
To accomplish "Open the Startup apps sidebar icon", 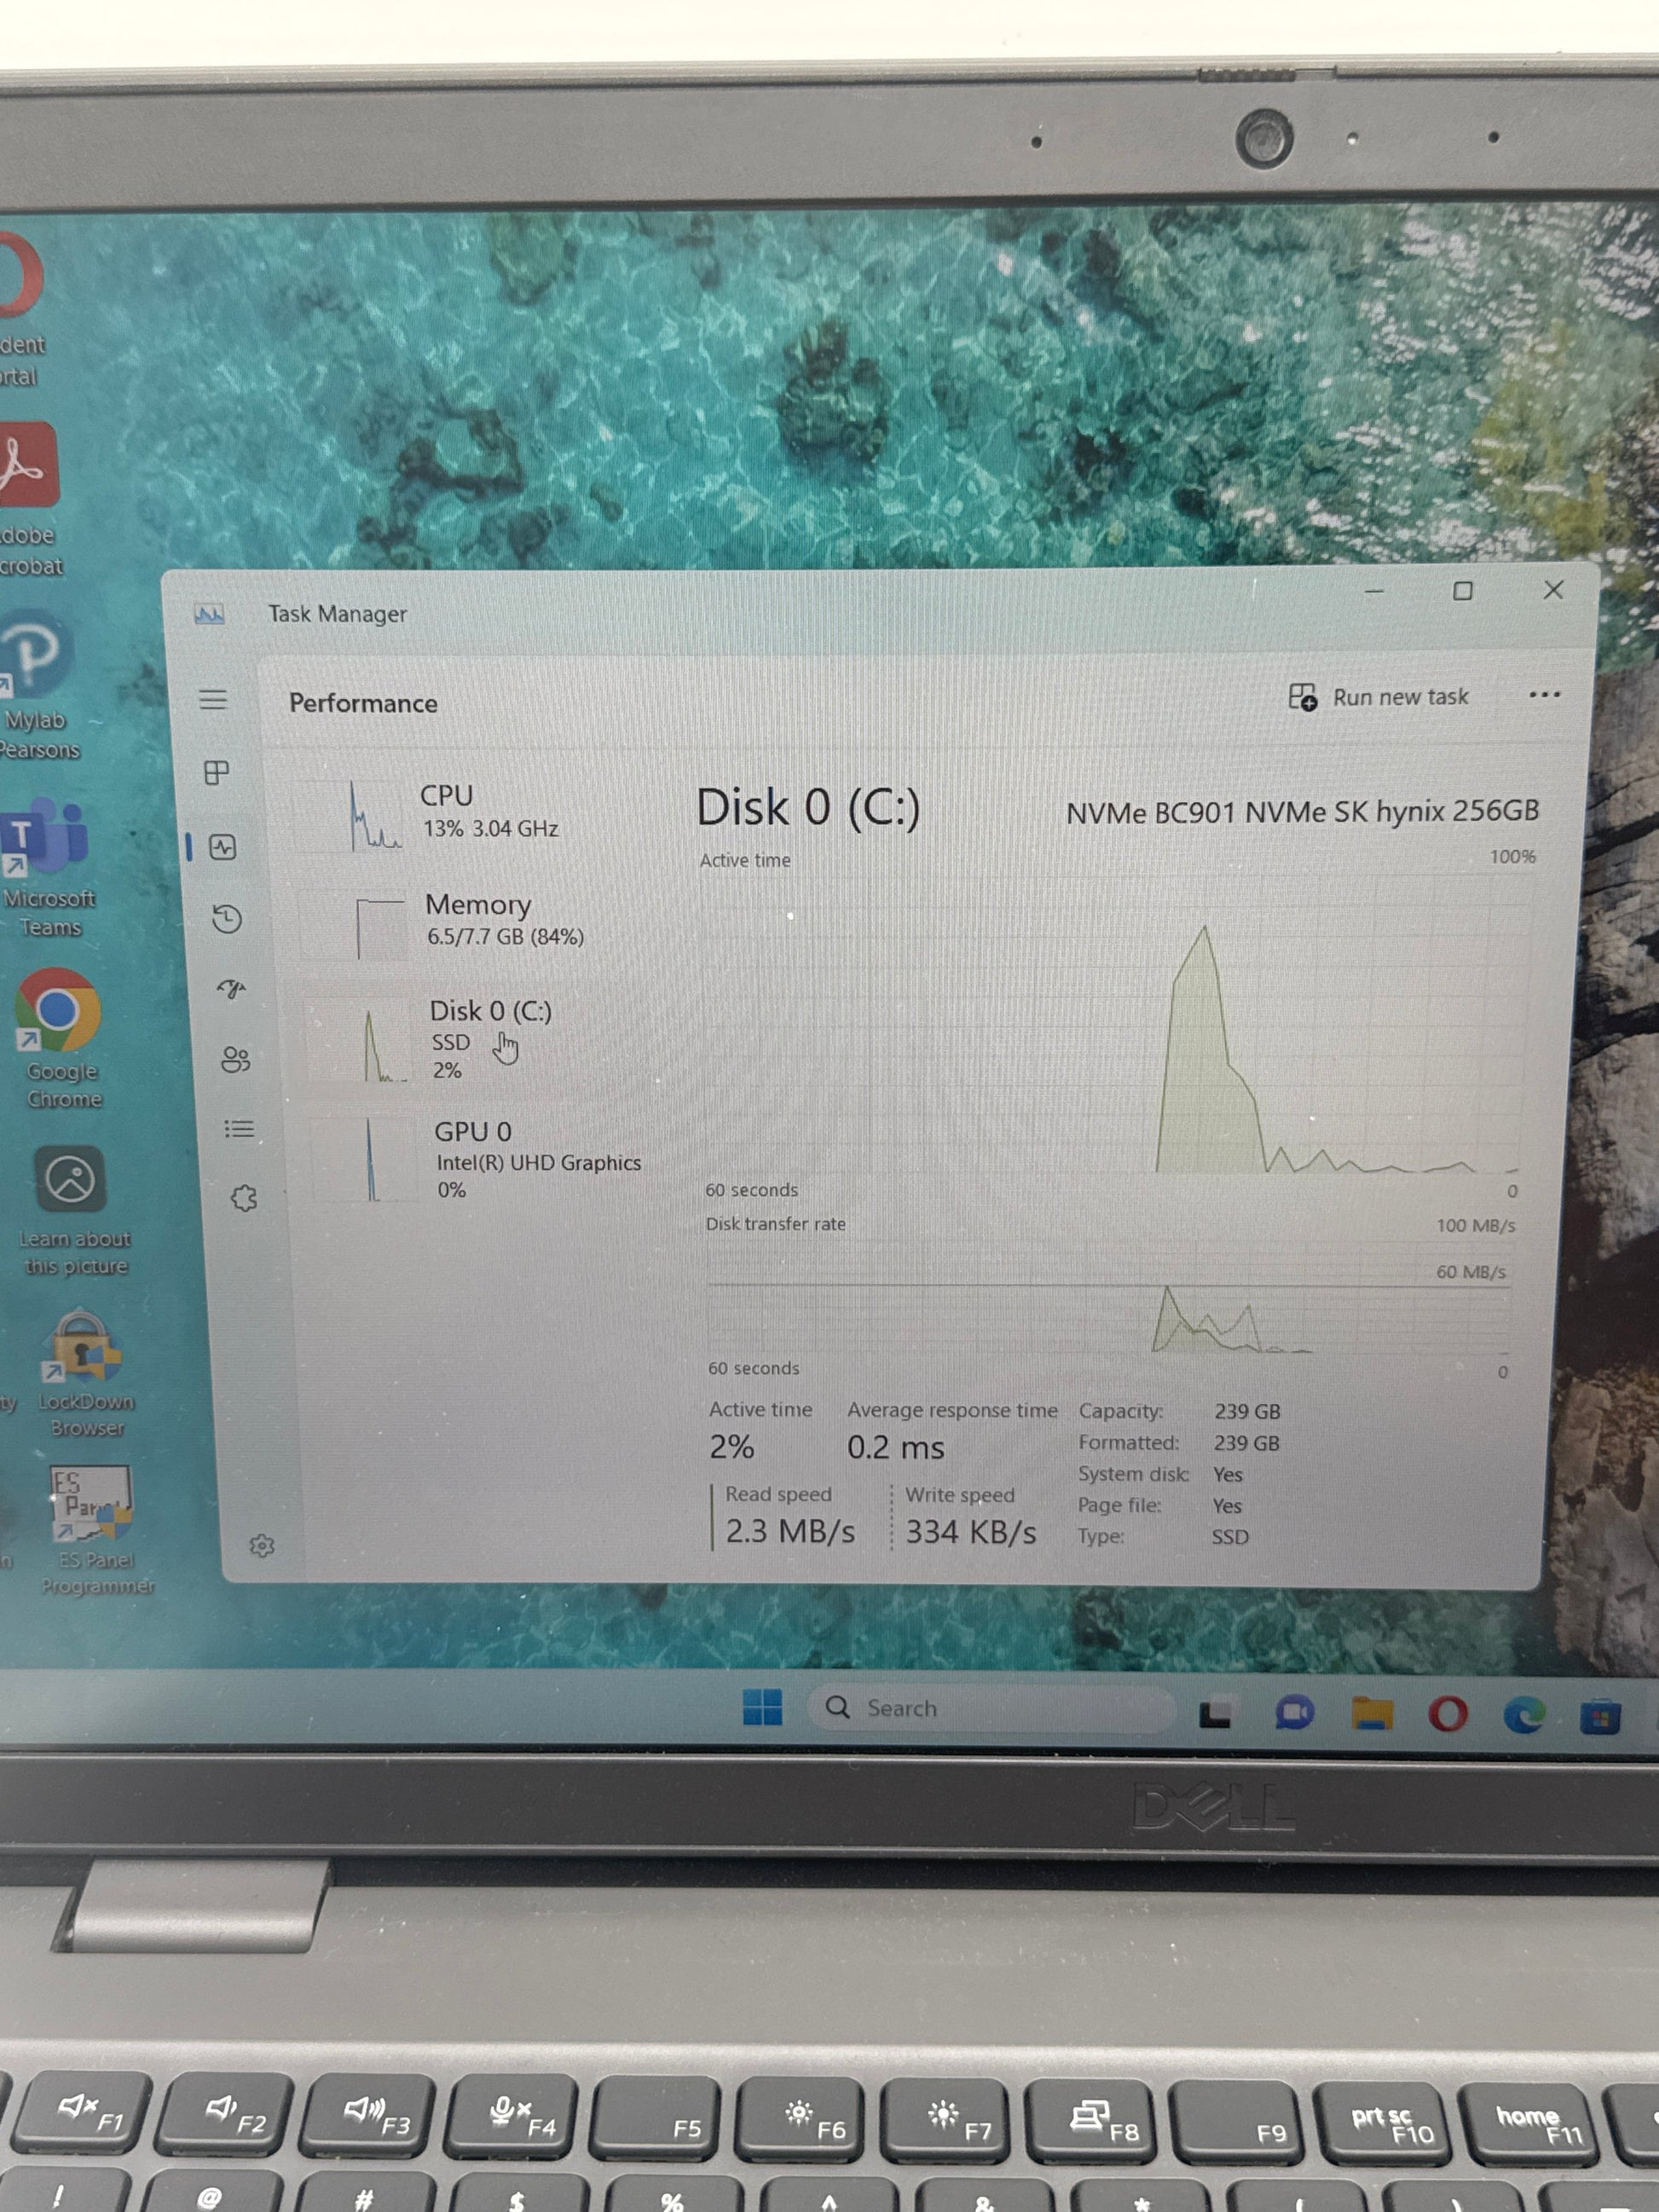I will (x=231, y=989).
